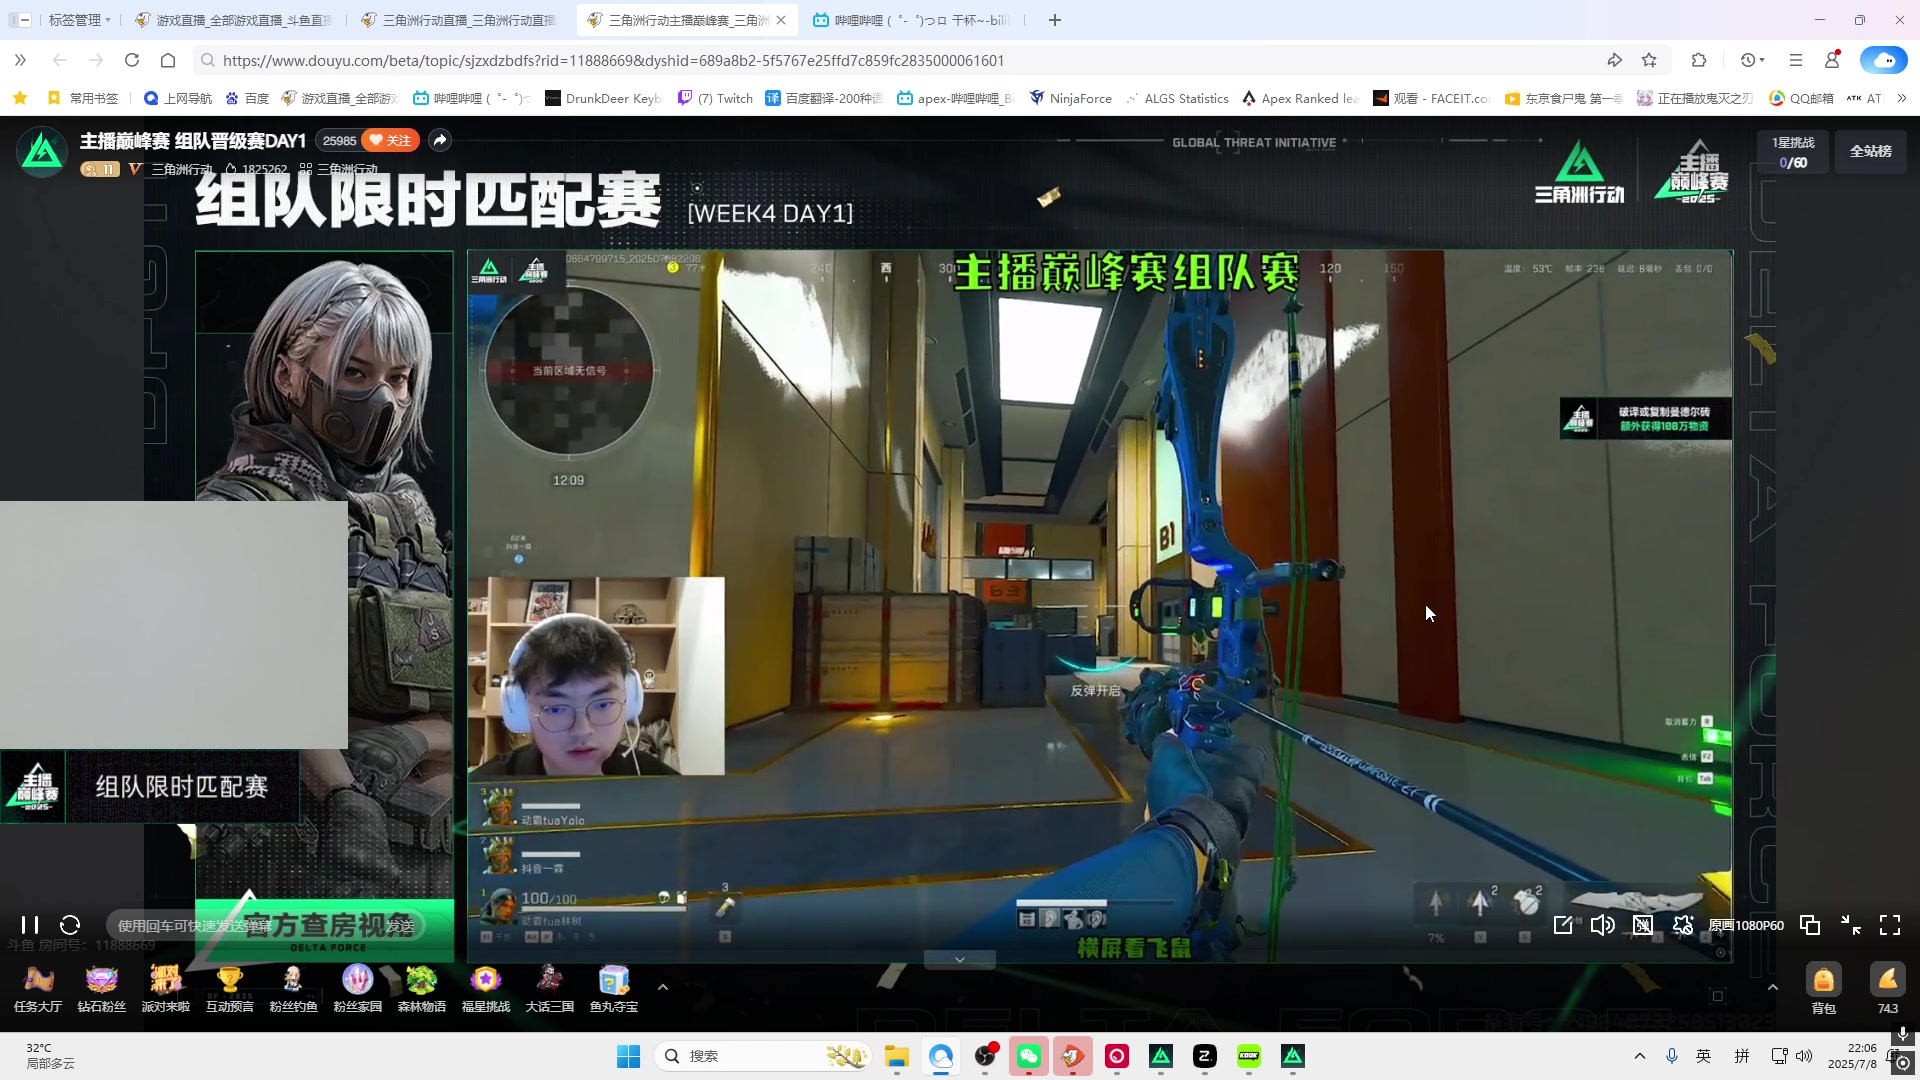Follow the streamer with 关注 button
This screenshot has width=1920, height=1080.
(390, 140)
